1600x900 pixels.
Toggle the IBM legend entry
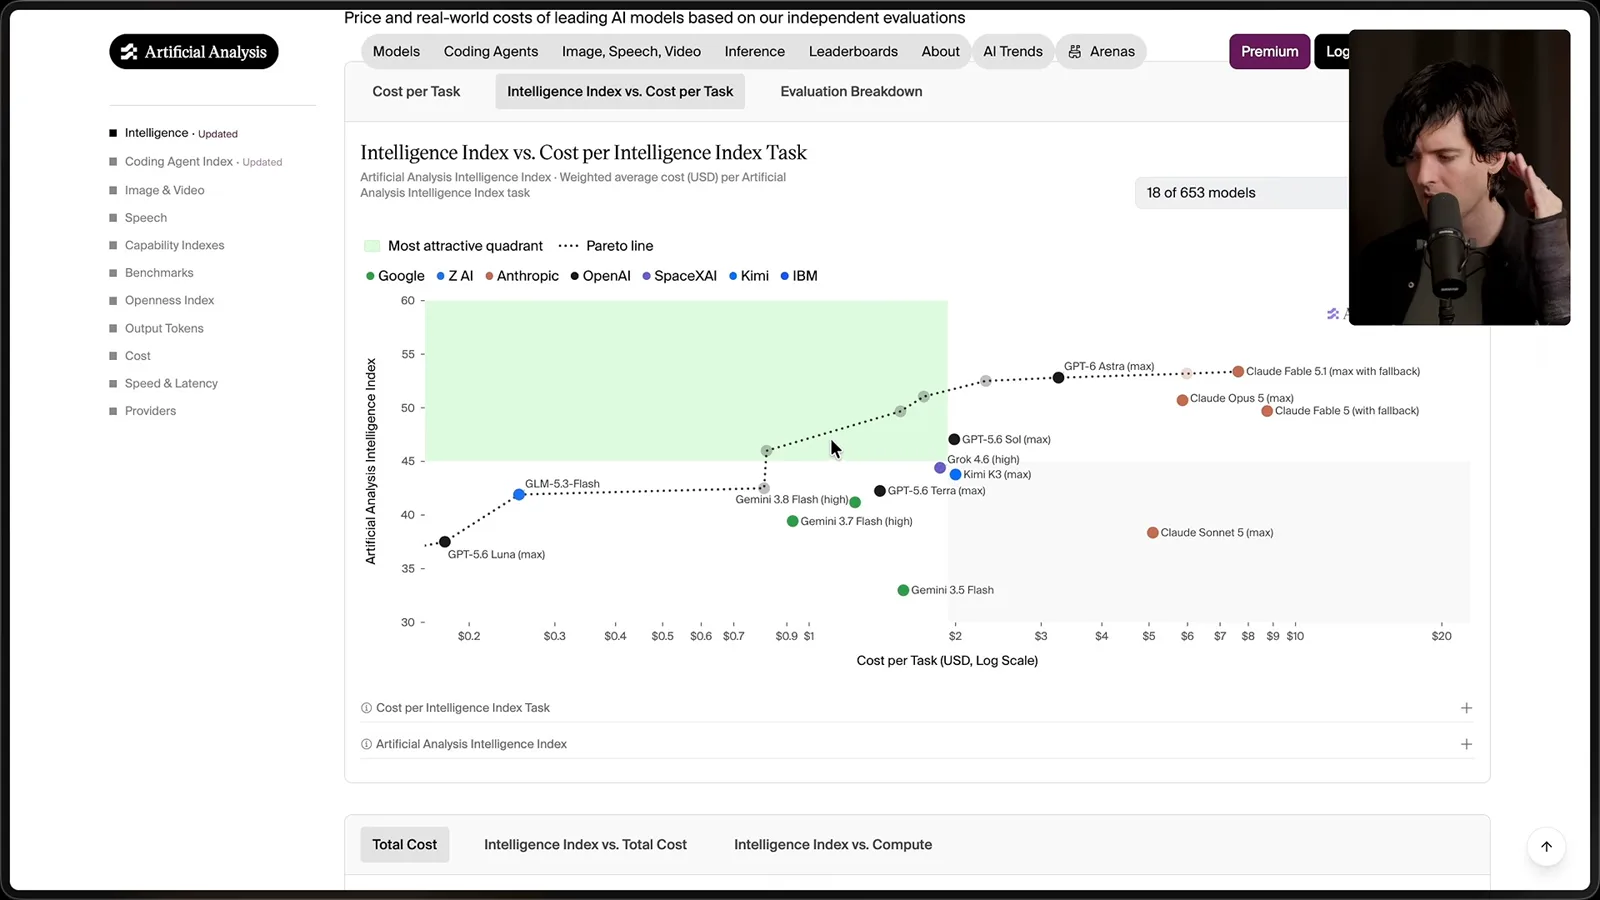799,276
